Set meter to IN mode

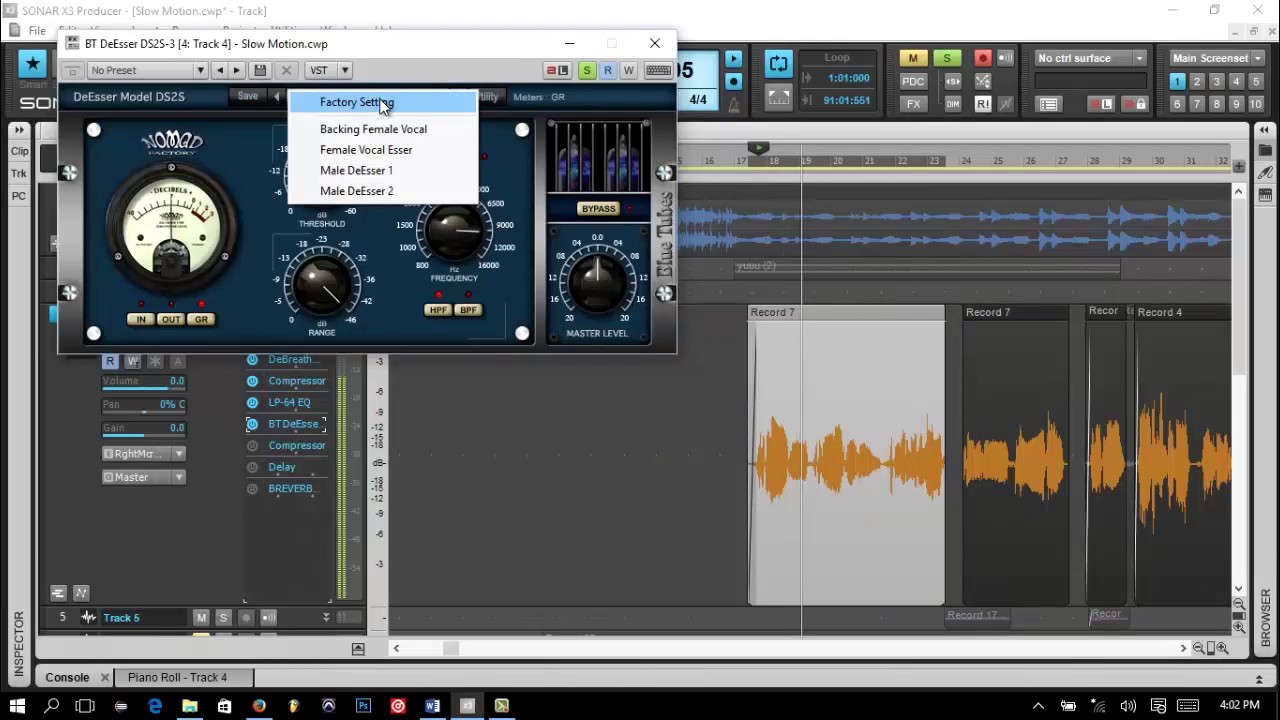(141, 319)
